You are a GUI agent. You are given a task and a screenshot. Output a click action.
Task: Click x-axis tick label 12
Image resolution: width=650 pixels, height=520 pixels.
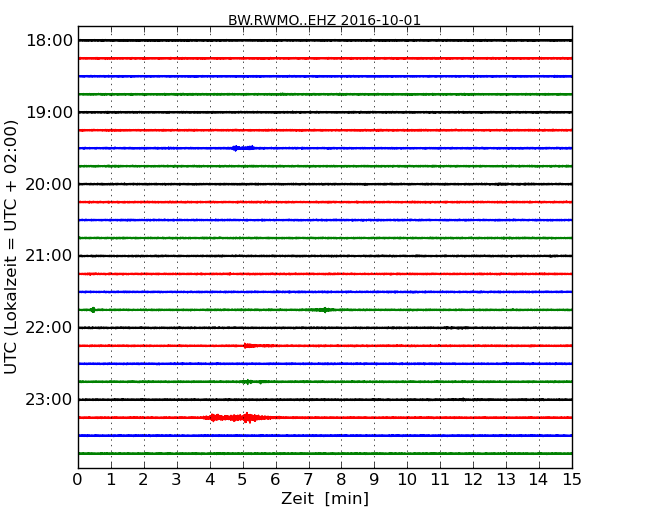pyautogui.click(x=473, y=479)
